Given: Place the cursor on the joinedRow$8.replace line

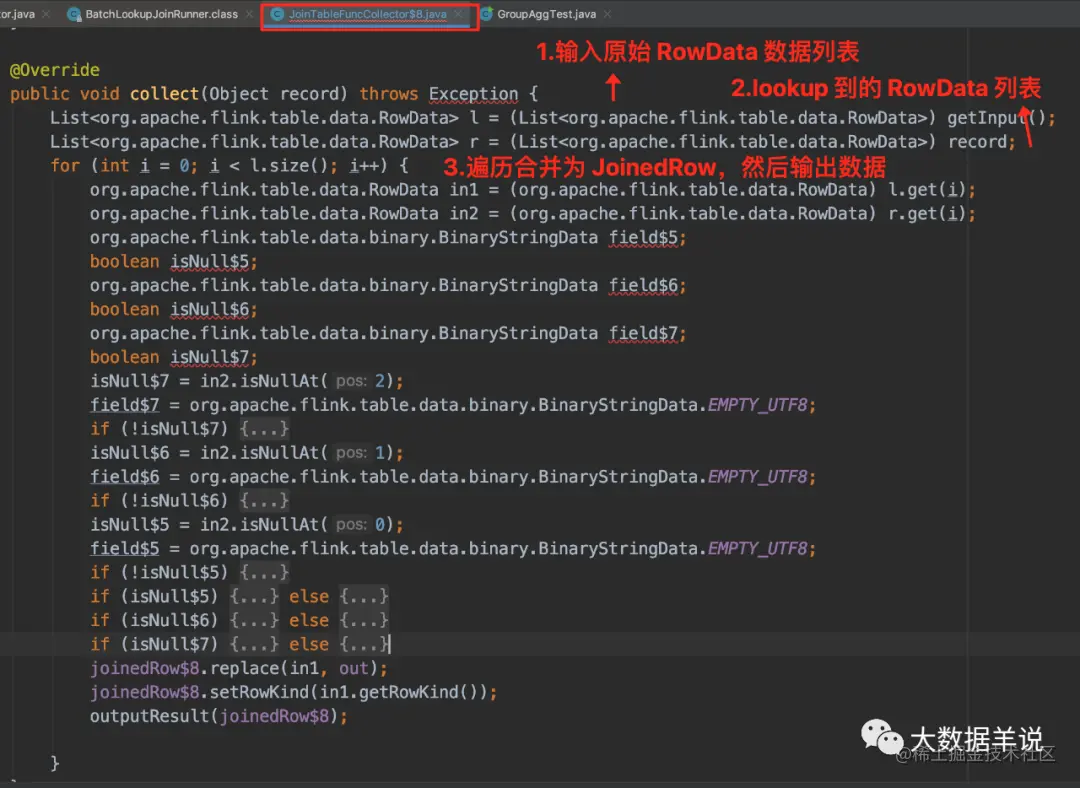Looking at the screenshot, I should [x=230, y=668].
